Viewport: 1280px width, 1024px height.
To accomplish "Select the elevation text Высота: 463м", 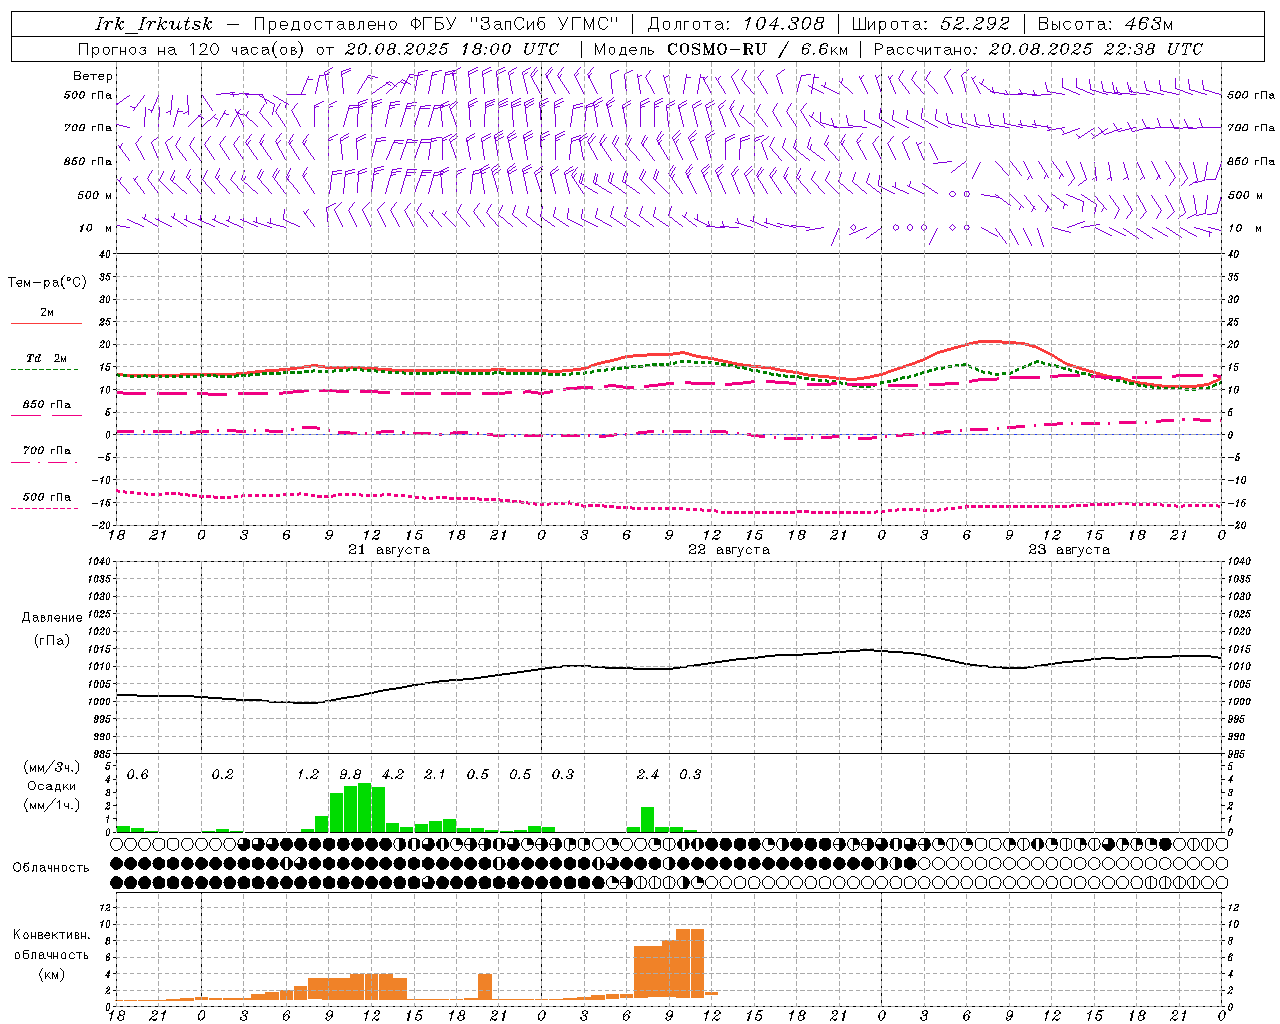I will (1105, 24).
